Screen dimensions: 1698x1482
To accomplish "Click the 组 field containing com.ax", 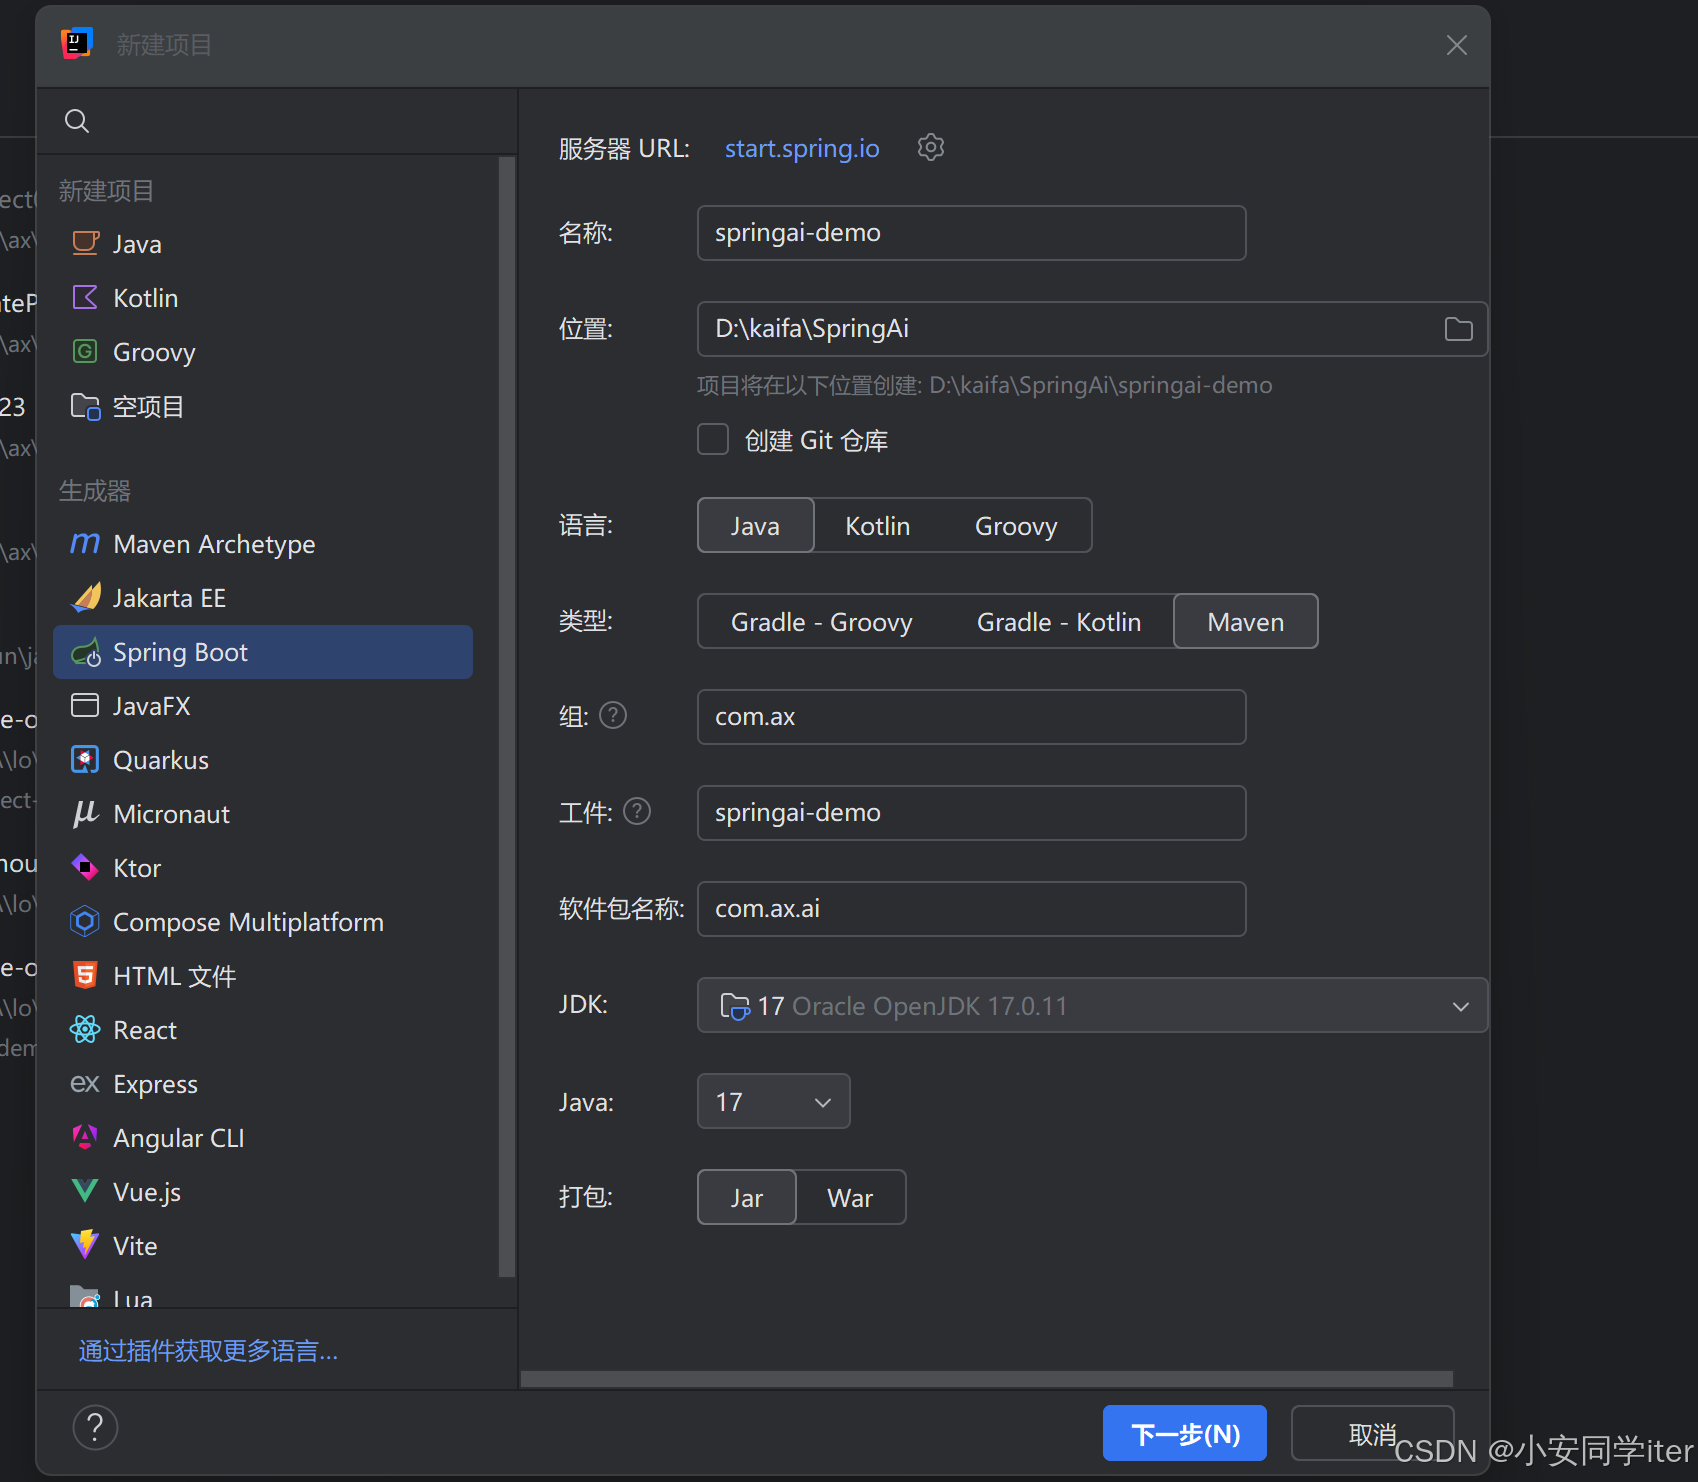I will click(x=972, y=717).
